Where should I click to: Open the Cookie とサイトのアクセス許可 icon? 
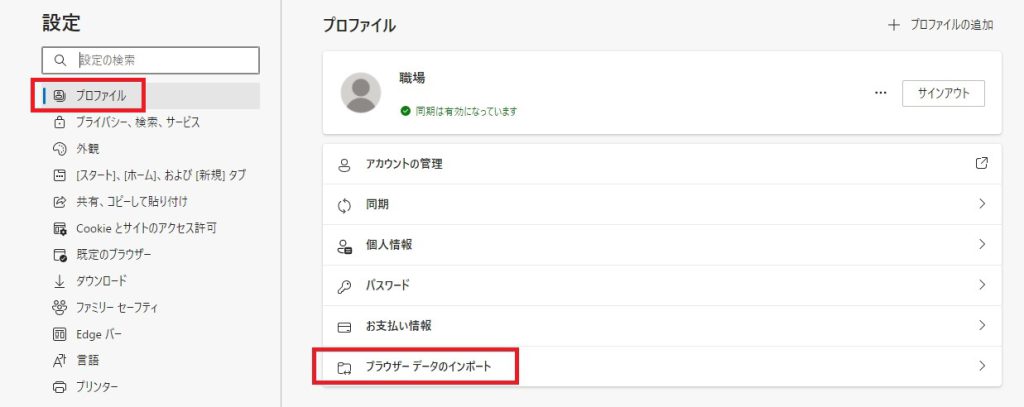pyautogui.click(x=59, y=228)
